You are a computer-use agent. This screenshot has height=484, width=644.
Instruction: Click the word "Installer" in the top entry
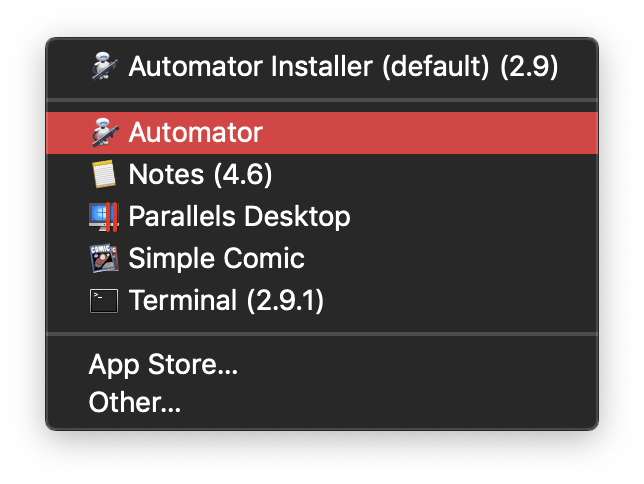coord(321,66)
